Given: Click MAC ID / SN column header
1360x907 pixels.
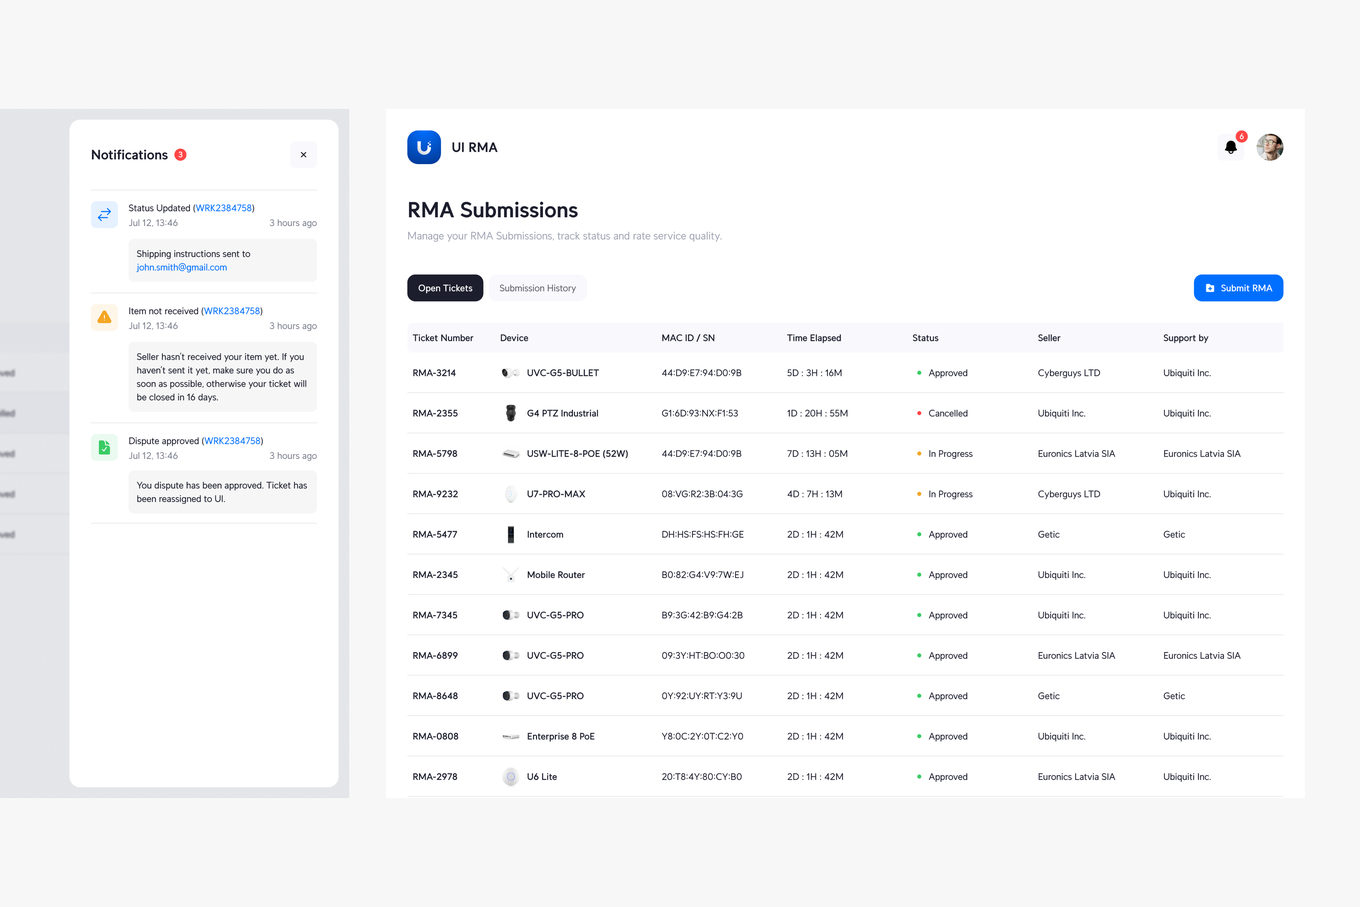Looking at the screenshot, I should click(688, 338).
